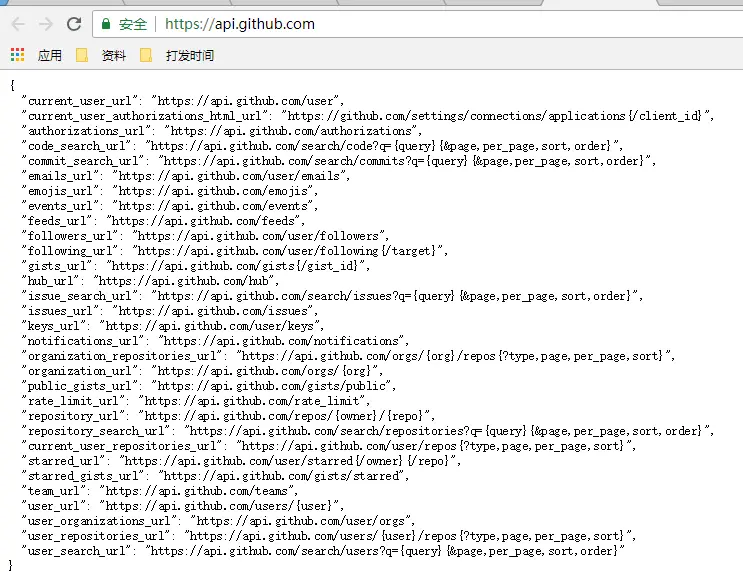Click the browser forward arrow

[45, 24]
